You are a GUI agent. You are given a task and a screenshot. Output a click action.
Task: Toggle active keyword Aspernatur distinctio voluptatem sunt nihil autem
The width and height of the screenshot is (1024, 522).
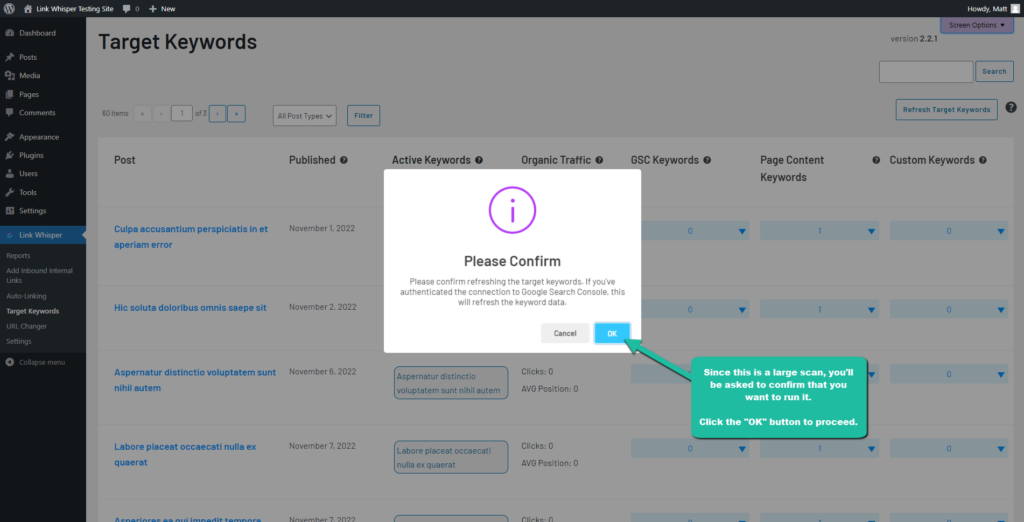point(451,383)
